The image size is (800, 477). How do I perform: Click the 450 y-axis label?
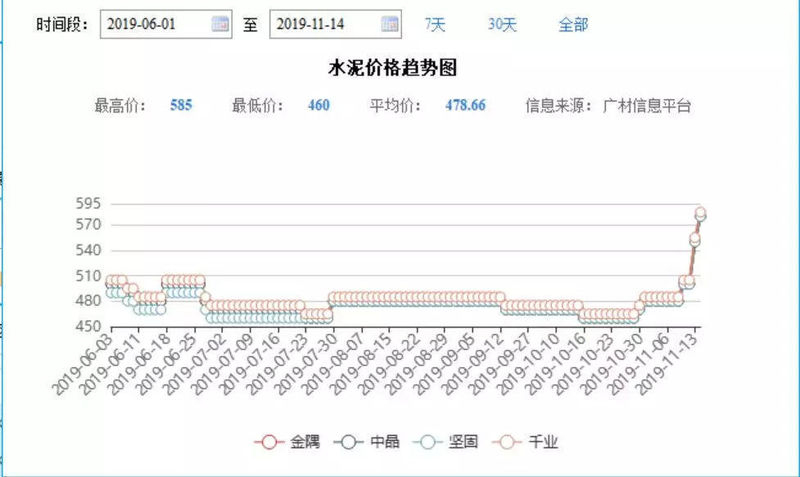pyautogui.click(x=88, y=326)
